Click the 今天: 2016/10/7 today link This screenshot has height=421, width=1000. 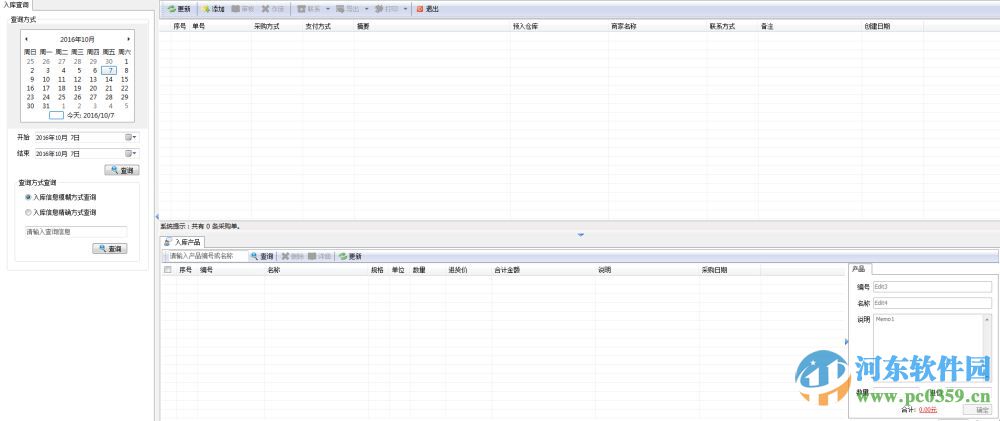(91, 115)
